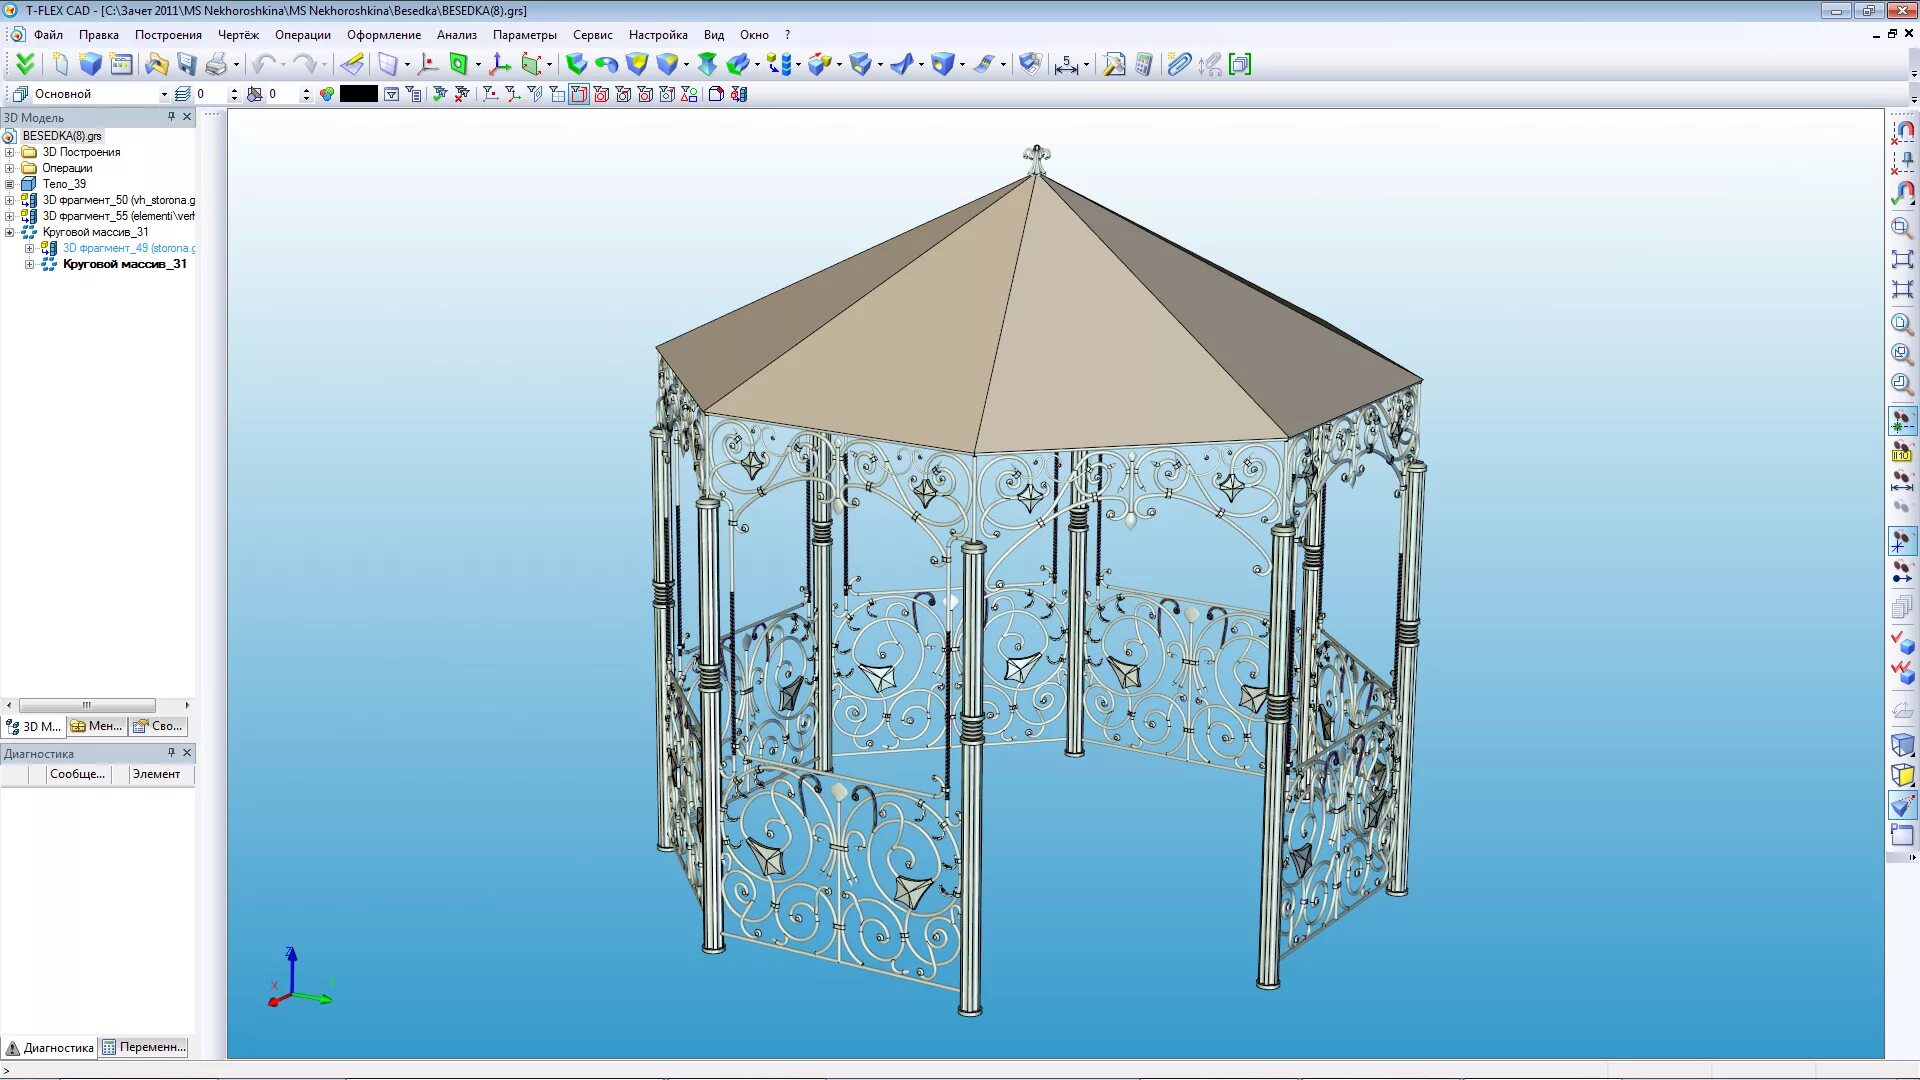Select the Тело_39 tree item
Viewport: 1920px width, 1080px height.
64,184
